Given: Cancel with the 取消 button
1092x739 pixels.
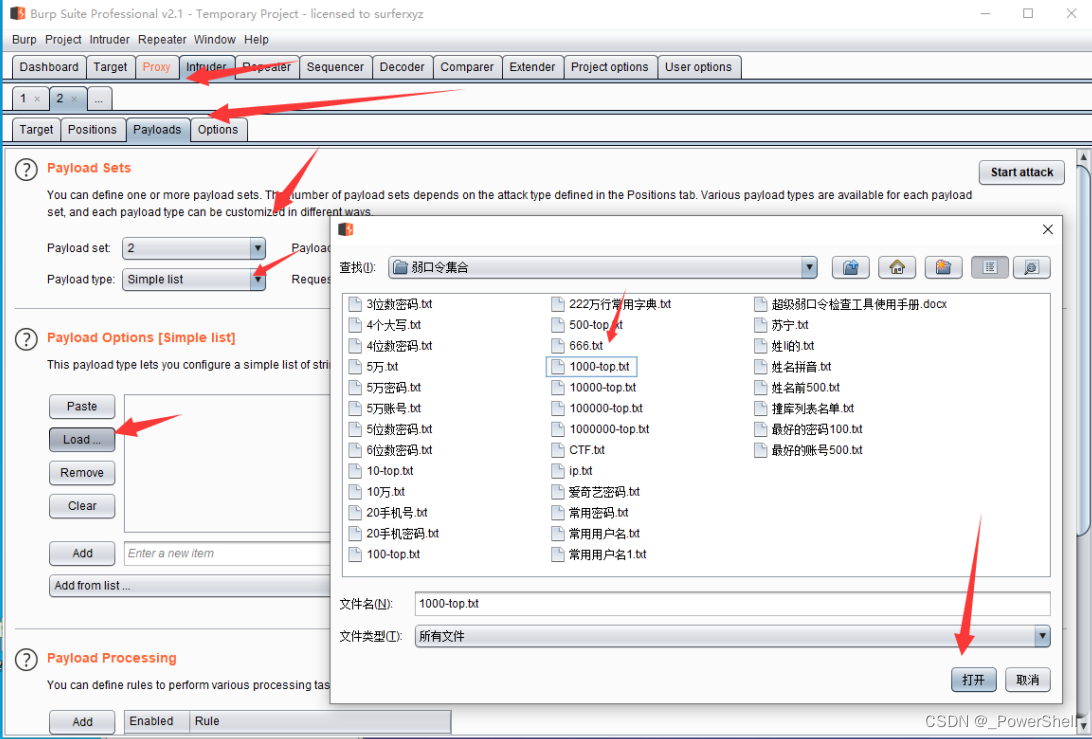Looking at the screenshot, I should (x=1028, y=680).
